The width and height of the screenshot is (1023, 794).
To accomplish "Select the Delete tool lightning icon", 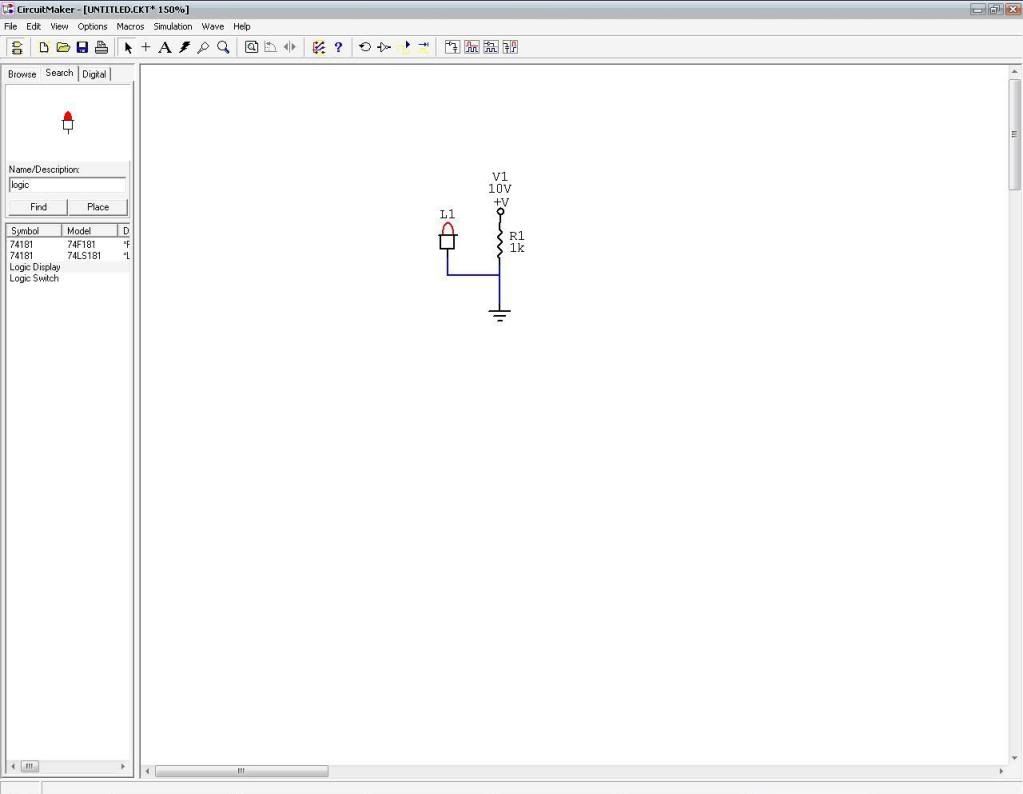I will pos(184,47).
